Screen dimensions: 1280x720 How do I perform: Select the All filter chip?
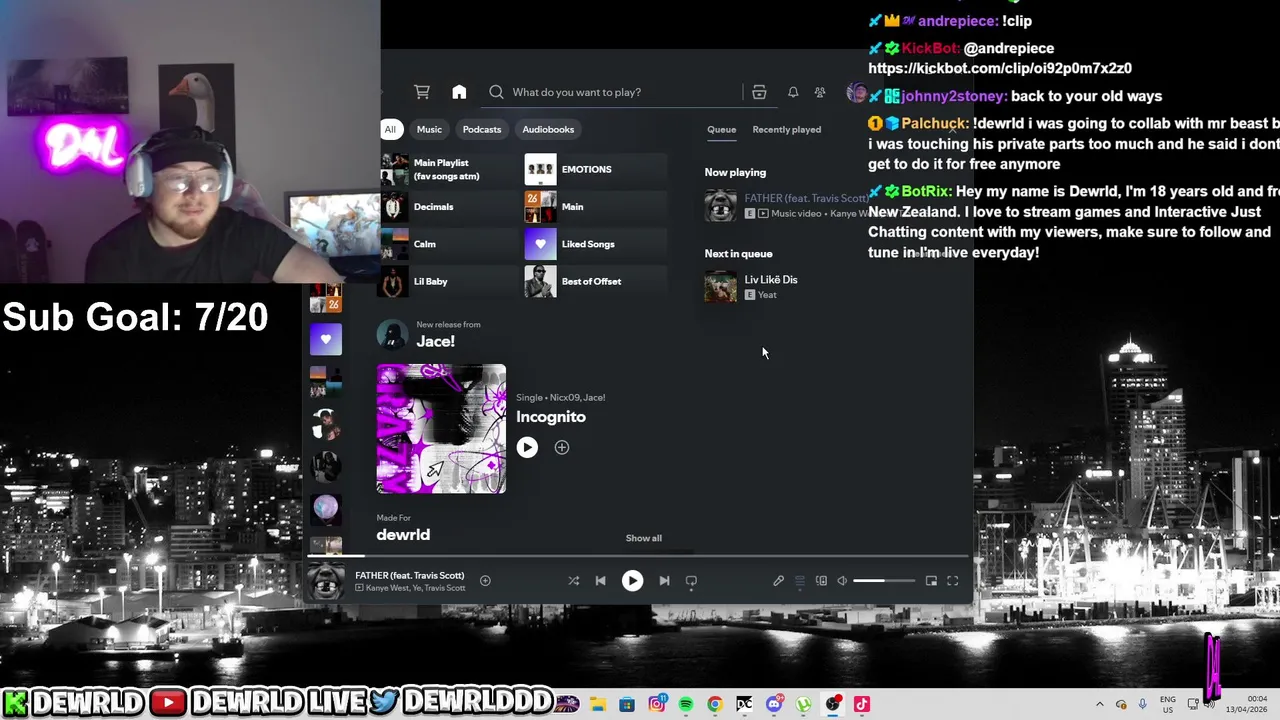[390, 129]
